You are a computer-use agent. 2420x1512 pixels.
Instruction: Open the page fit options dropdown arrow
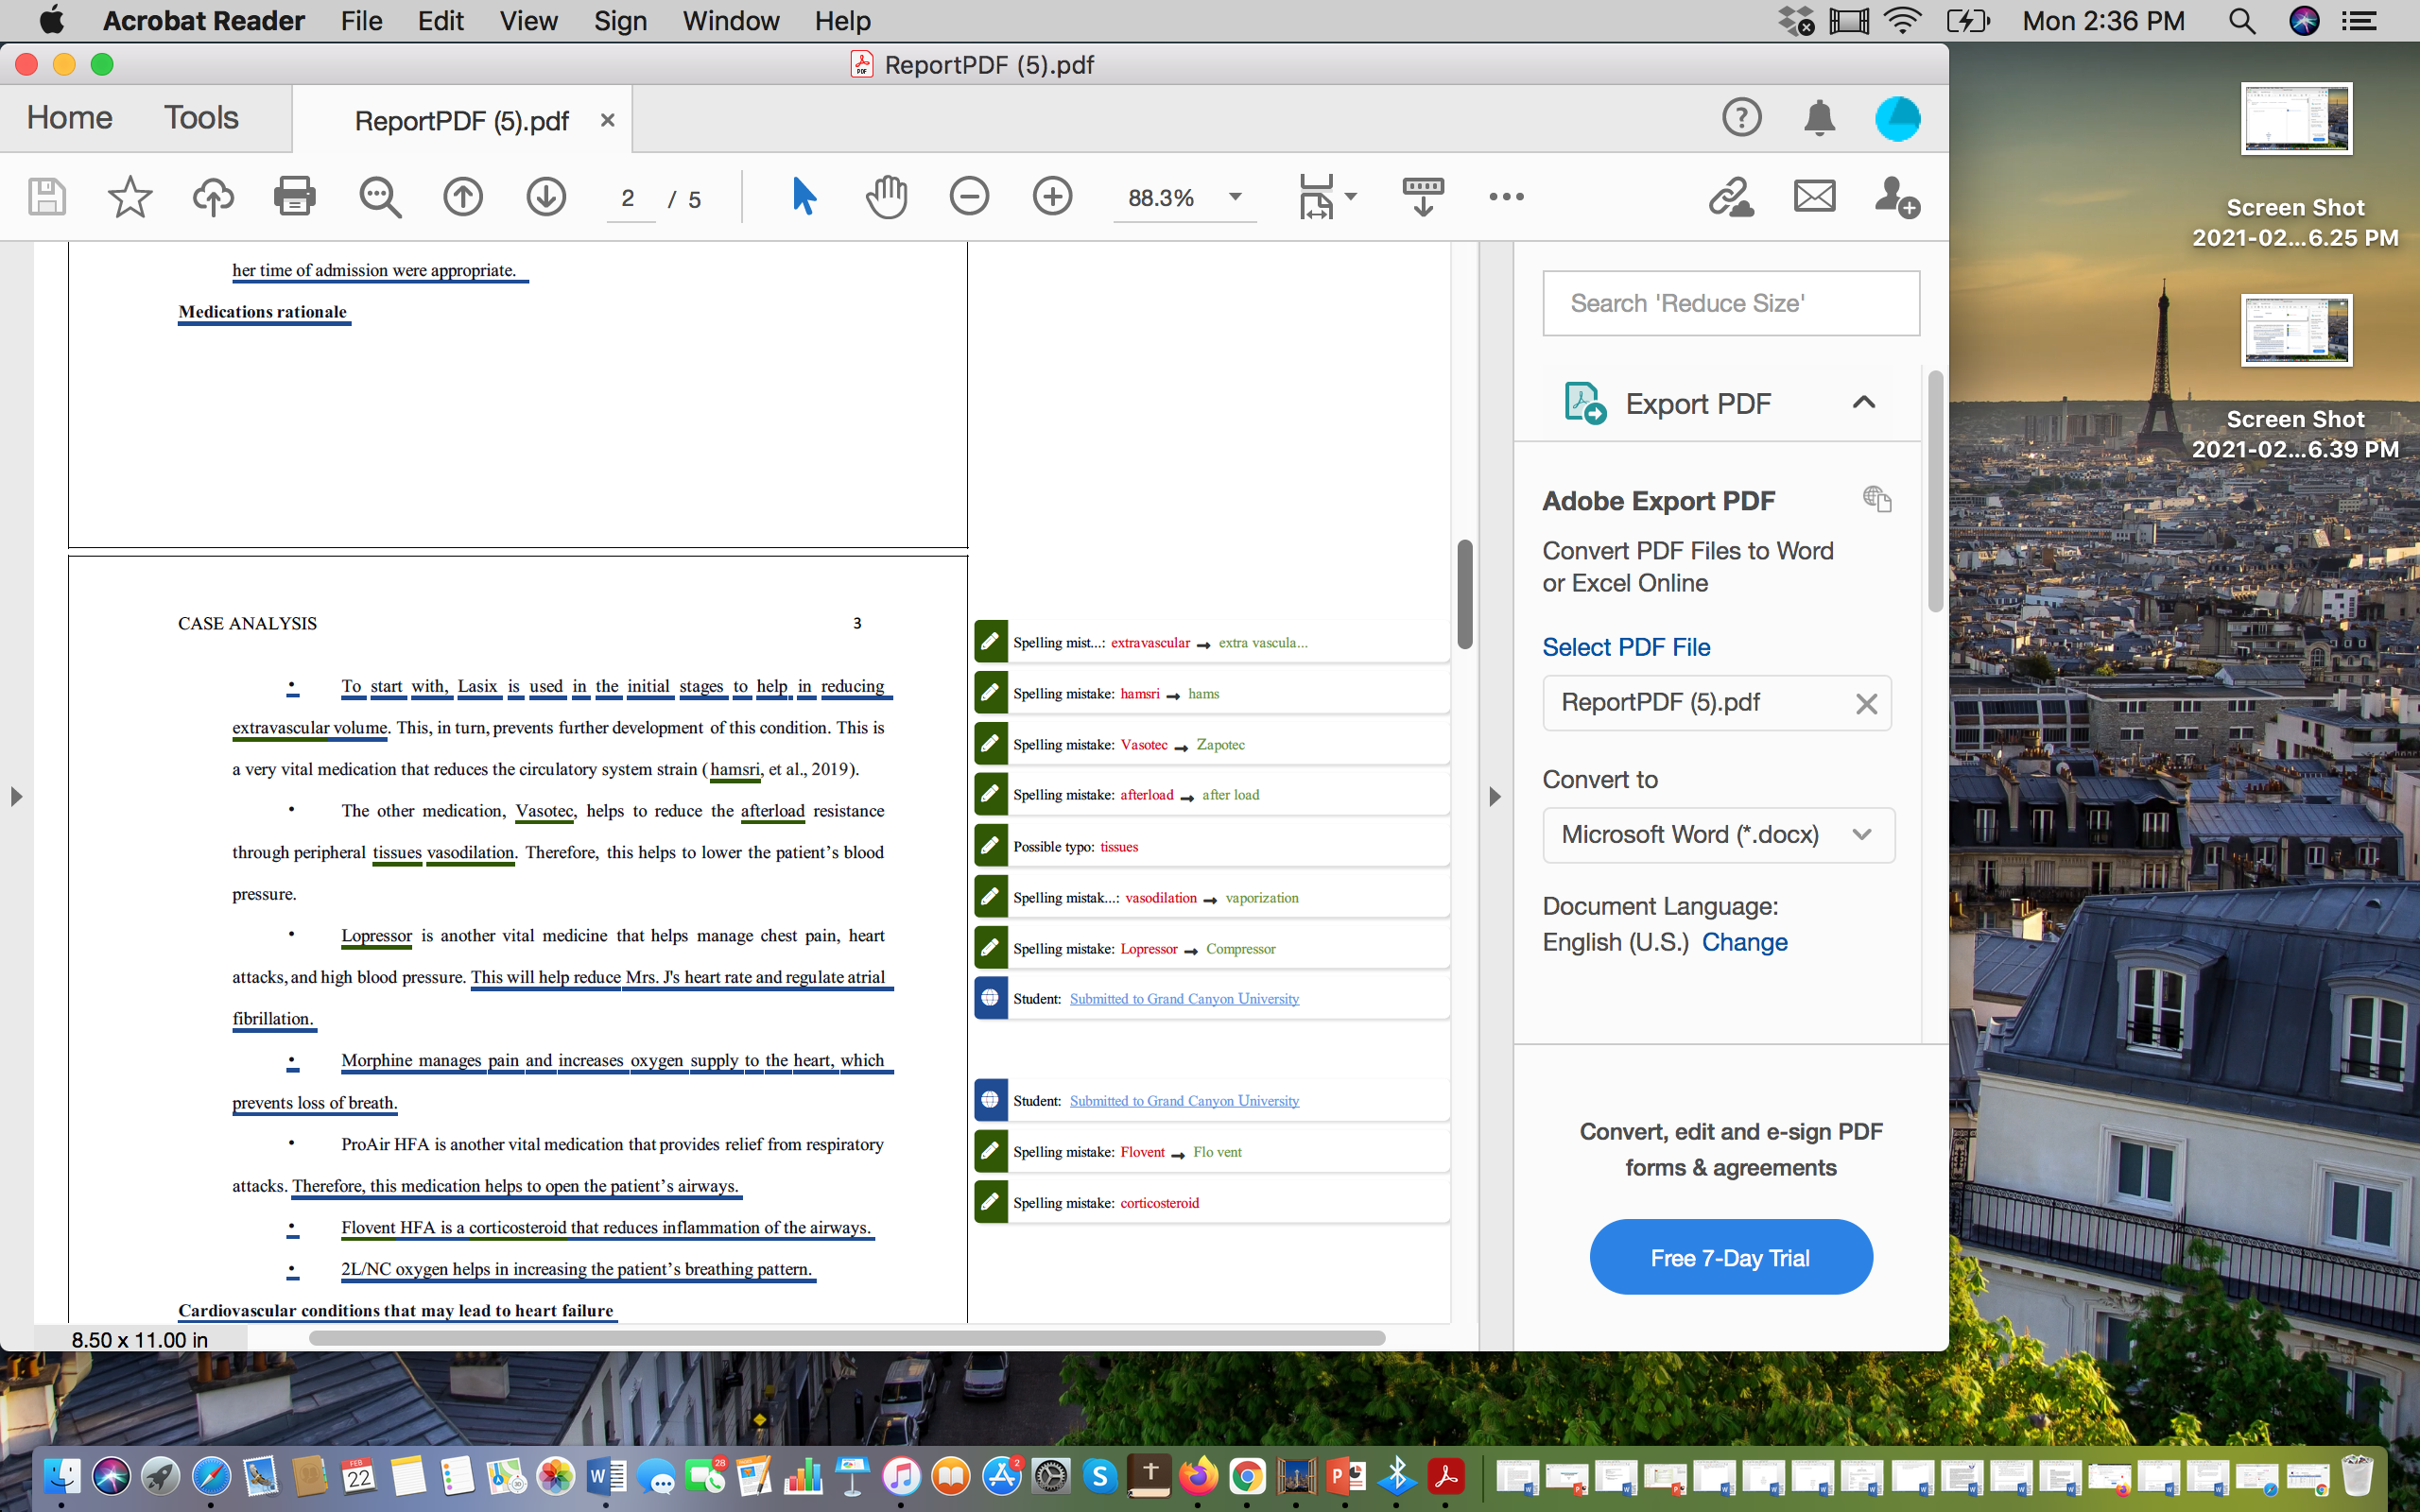[1351, 197]
